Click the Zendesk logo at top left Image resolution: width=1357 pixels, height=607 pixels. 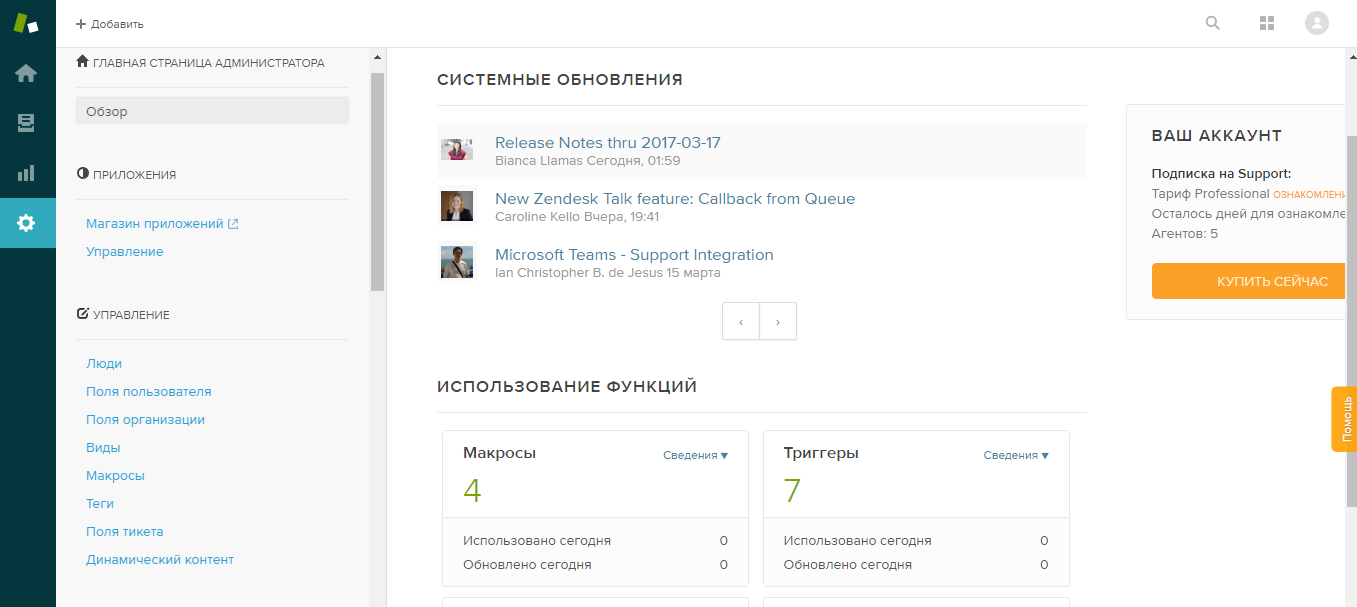click(27, 22)
